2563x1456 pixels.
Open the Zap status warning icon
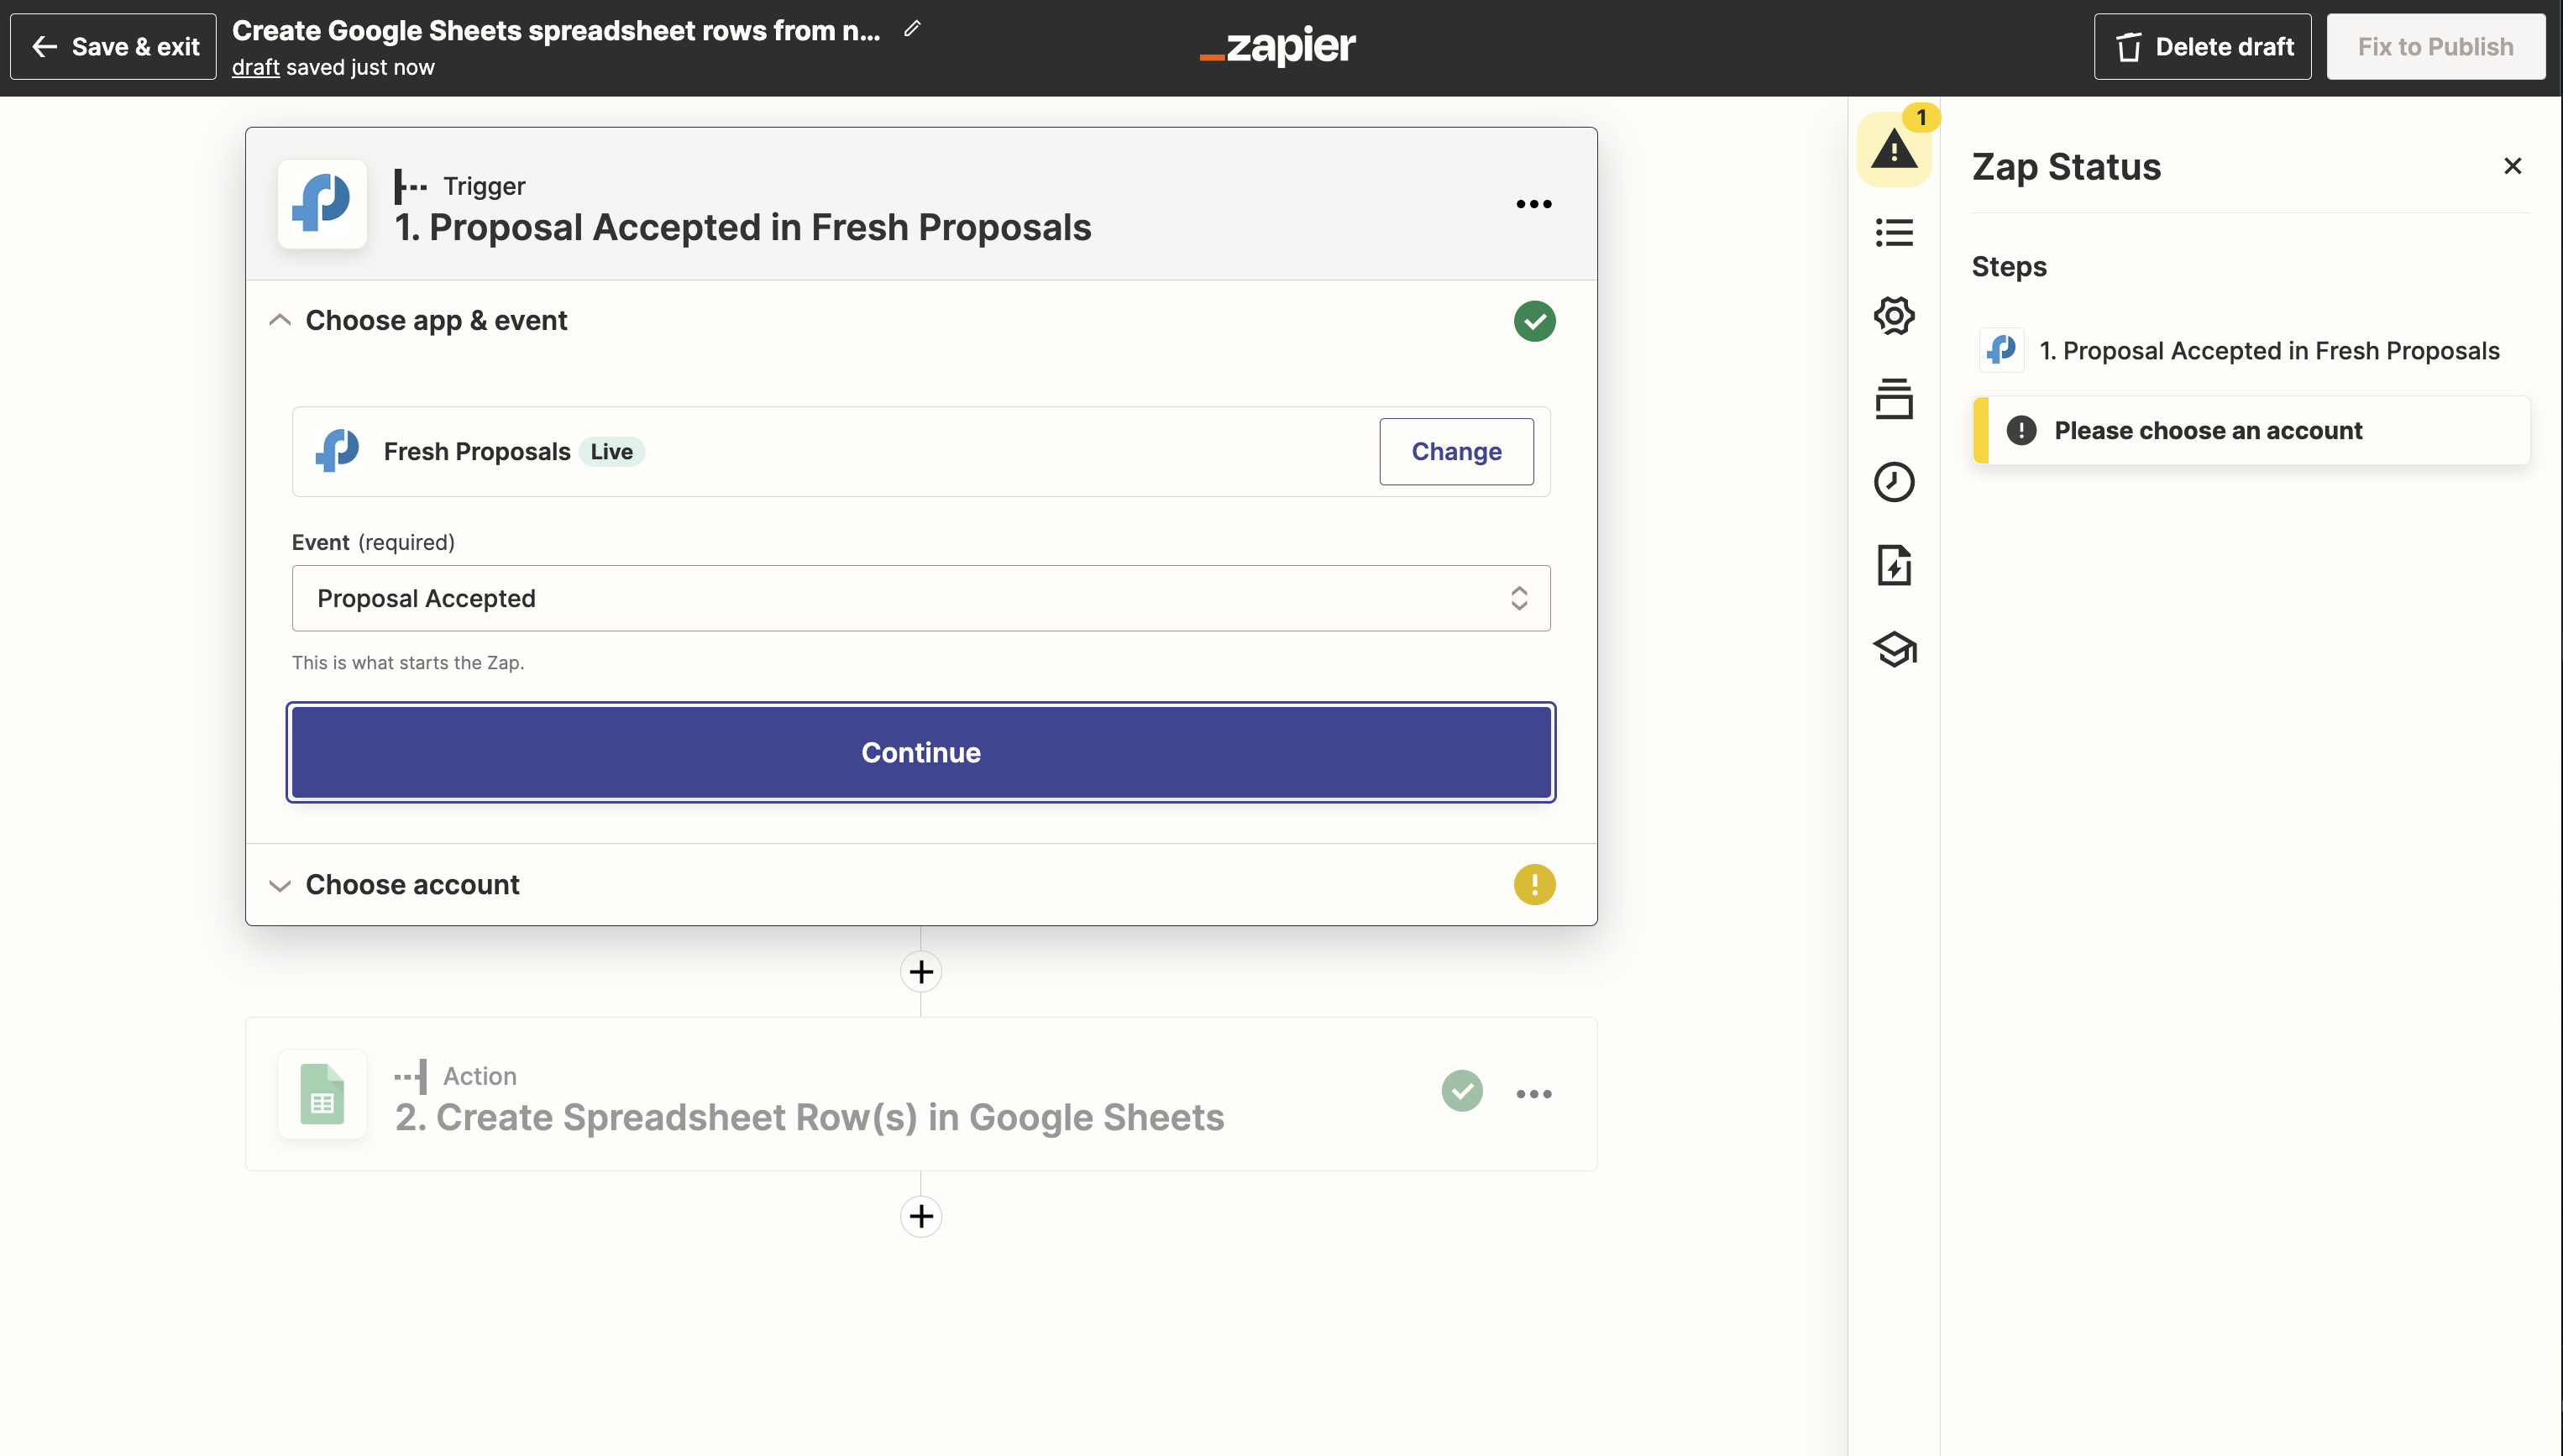[x=1893, y=151]
